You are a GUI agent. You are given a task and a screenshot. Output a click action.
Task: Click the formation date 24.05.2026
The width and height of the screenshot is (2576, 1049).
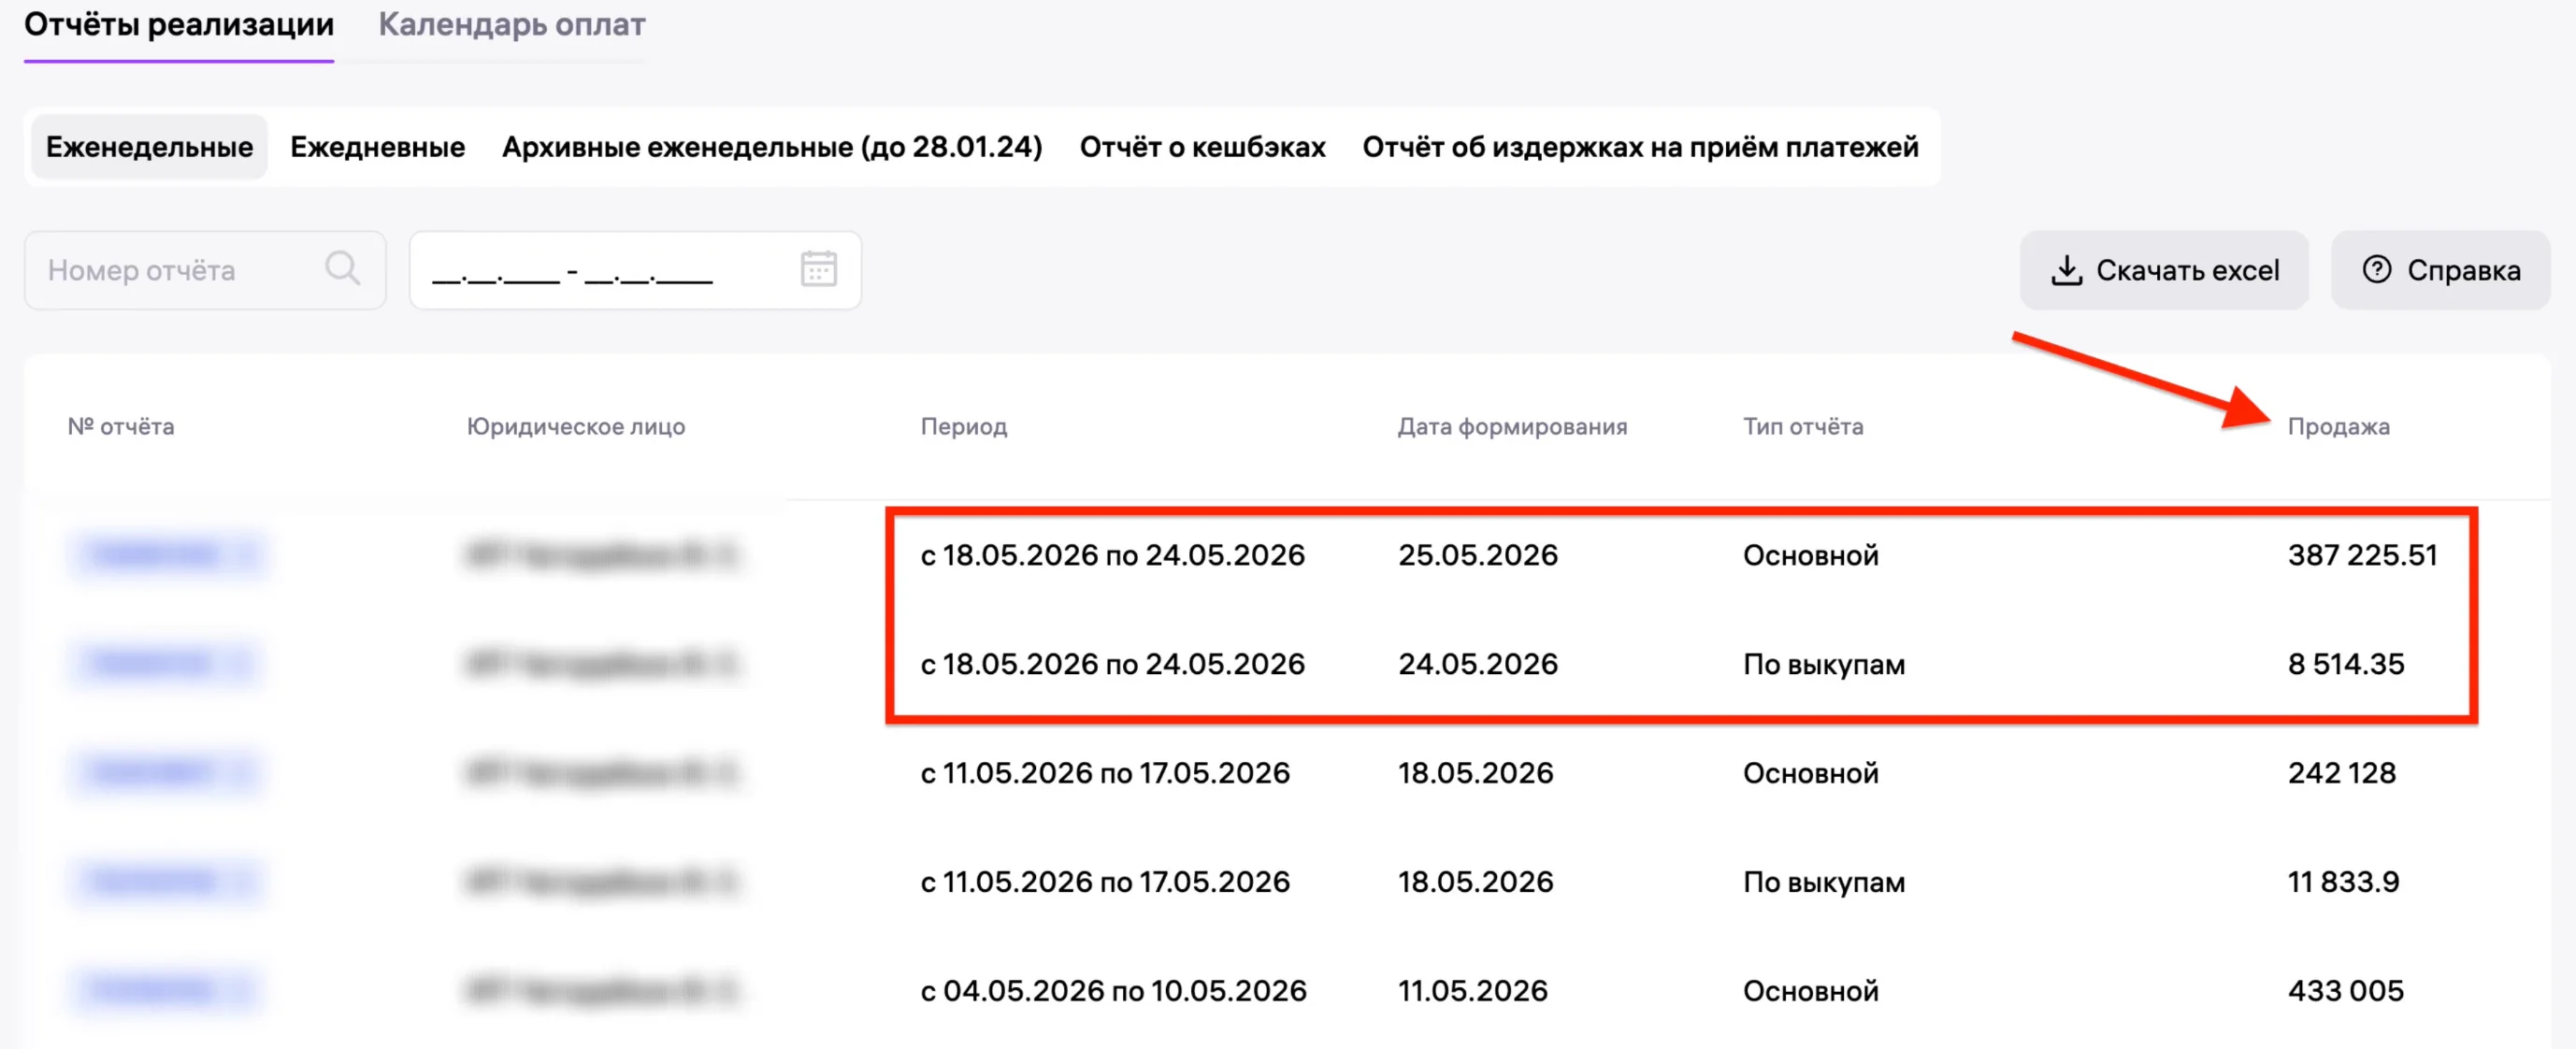point(1477,664)
